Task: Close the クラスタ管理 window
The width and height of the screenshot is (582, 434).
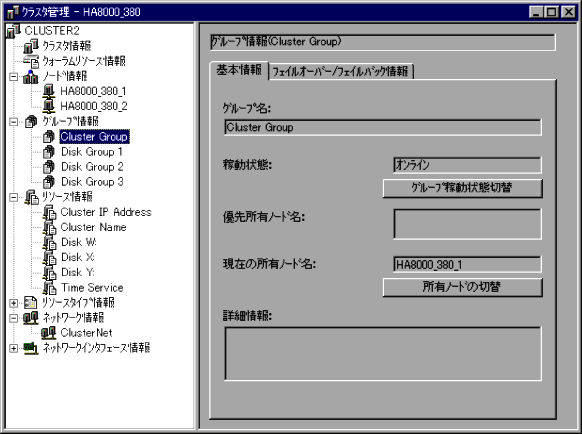Action: (x=568, y=12)
